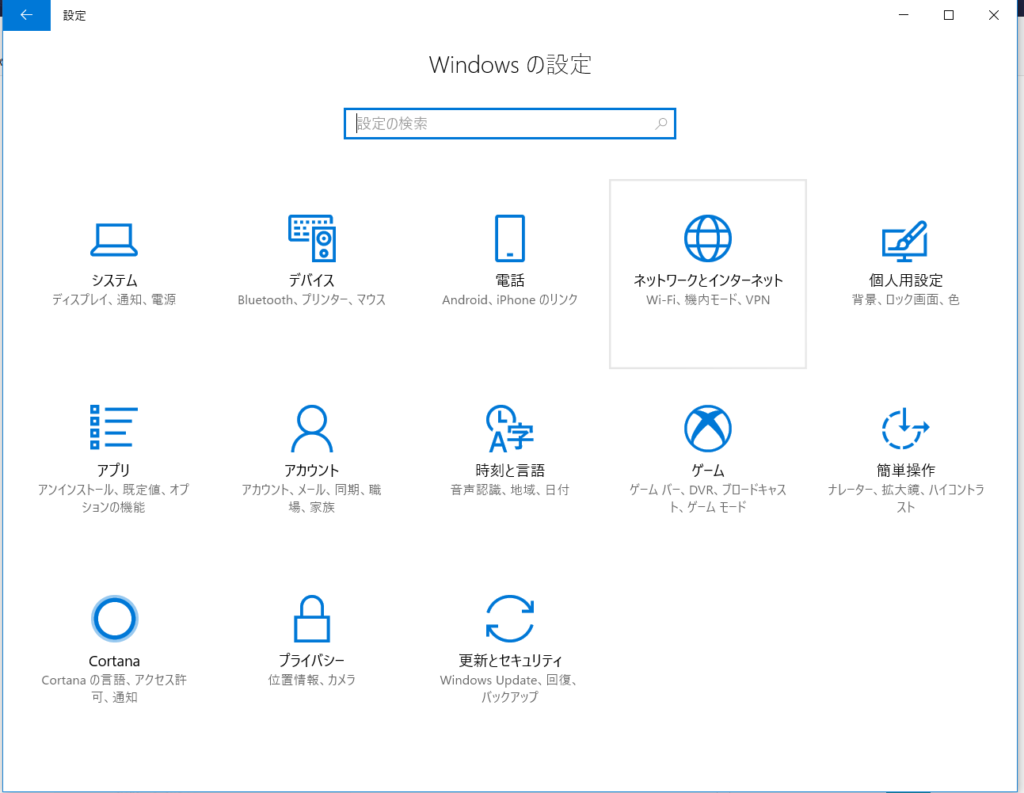Viewport: 1024px width, 793px height.
Task: Open the 更新とセキュリティ sync arrows icon
Action: 510,619
